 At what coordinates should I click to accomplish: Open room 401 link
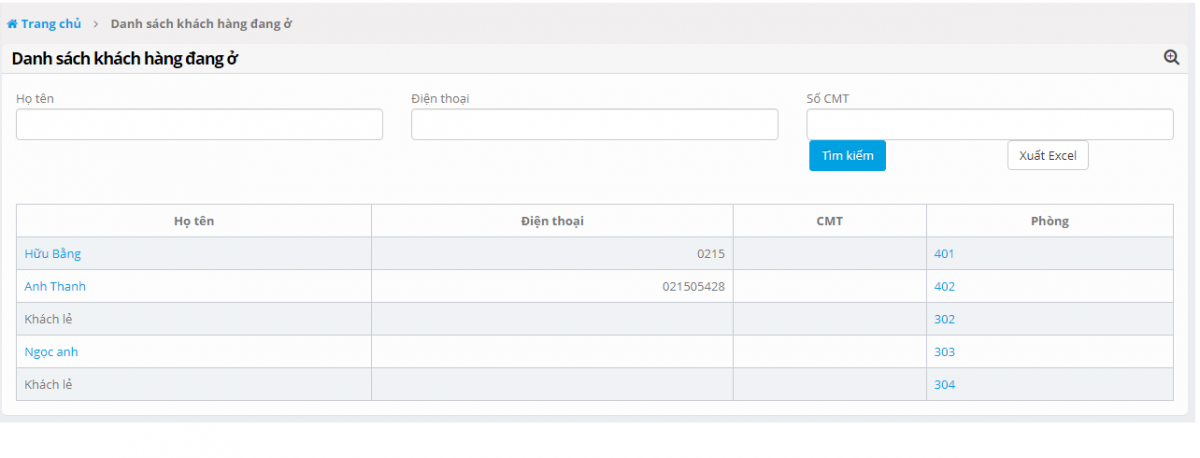tap(944, 254)
